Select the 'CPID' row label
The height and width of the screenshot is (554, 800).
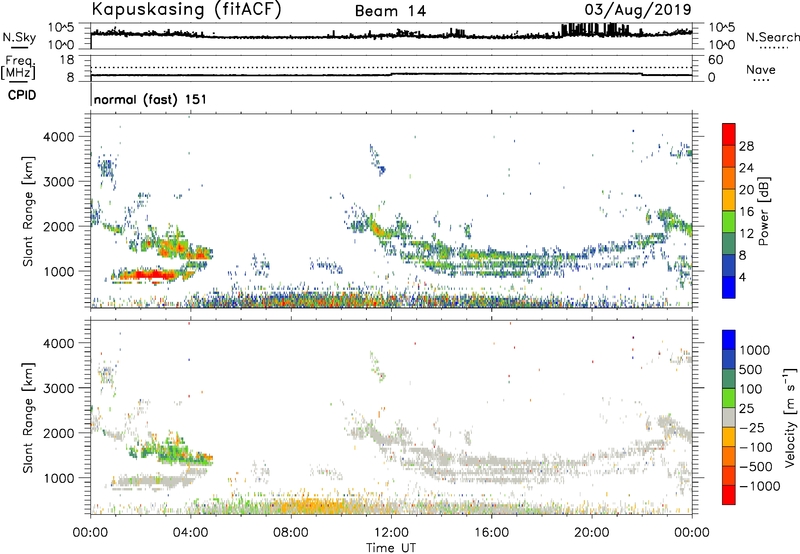(x=22, y=95)
